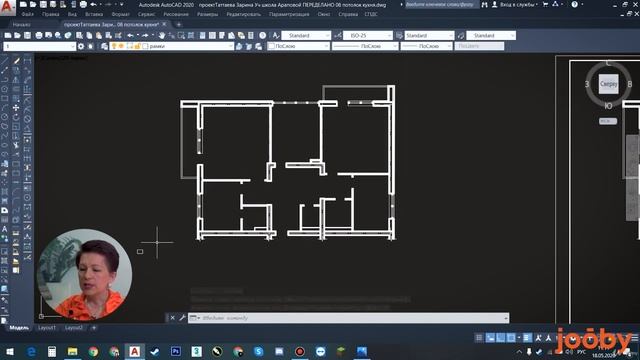The height and width of the screenshot is (360, 640).
Task: Select the Pan hand tool
Action: pos(162,36)
